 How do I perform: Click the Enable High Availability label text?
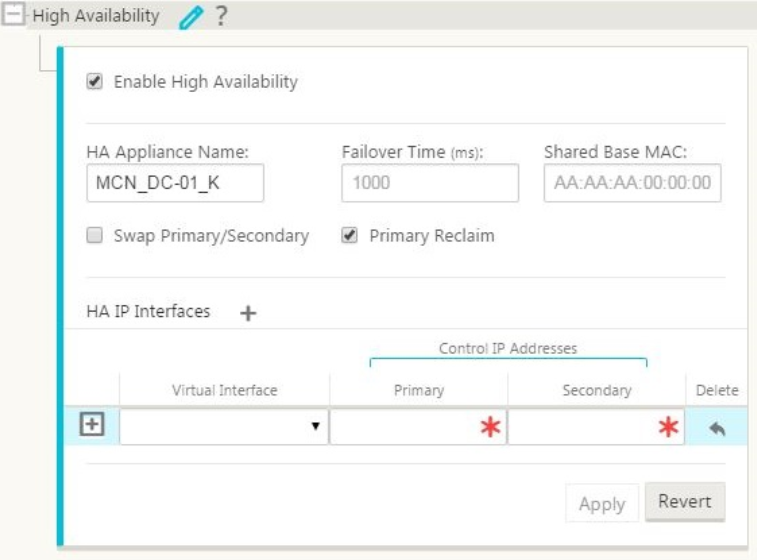click(x=206, y=82)
